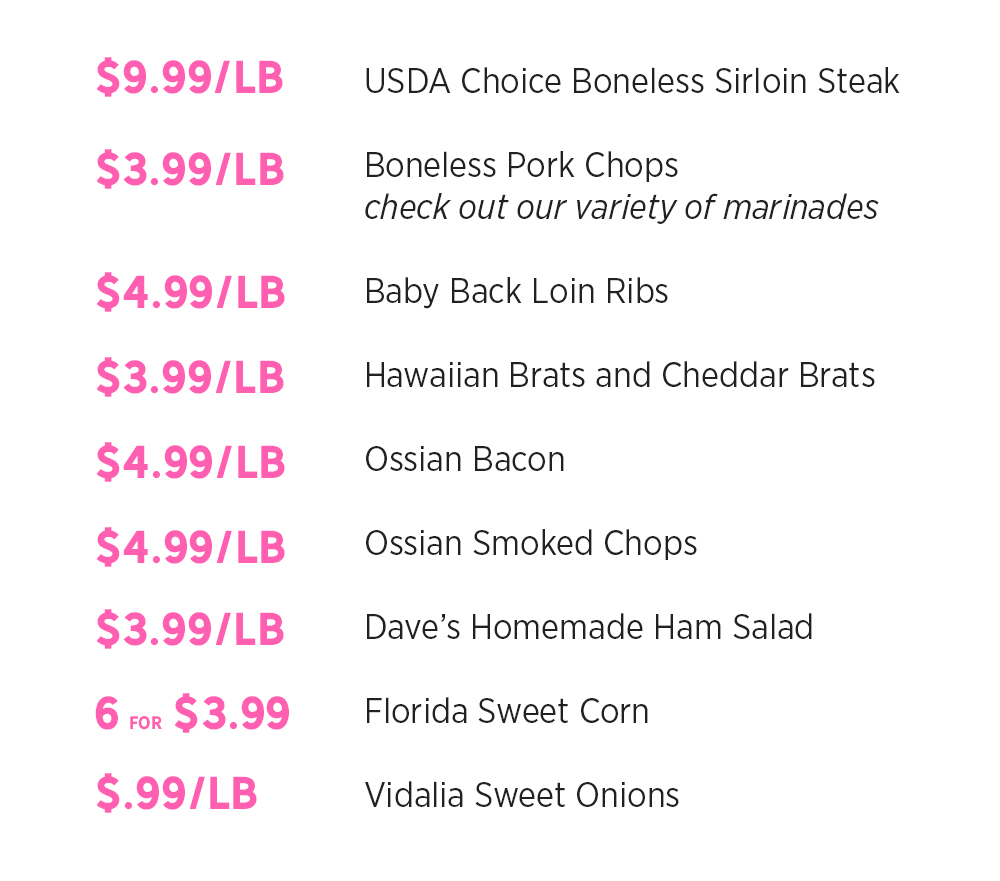Viewport: 1000px width, 881px height.
Task: Click Dave's Homemade Ham Salad text
Action: tap(588, 627)
